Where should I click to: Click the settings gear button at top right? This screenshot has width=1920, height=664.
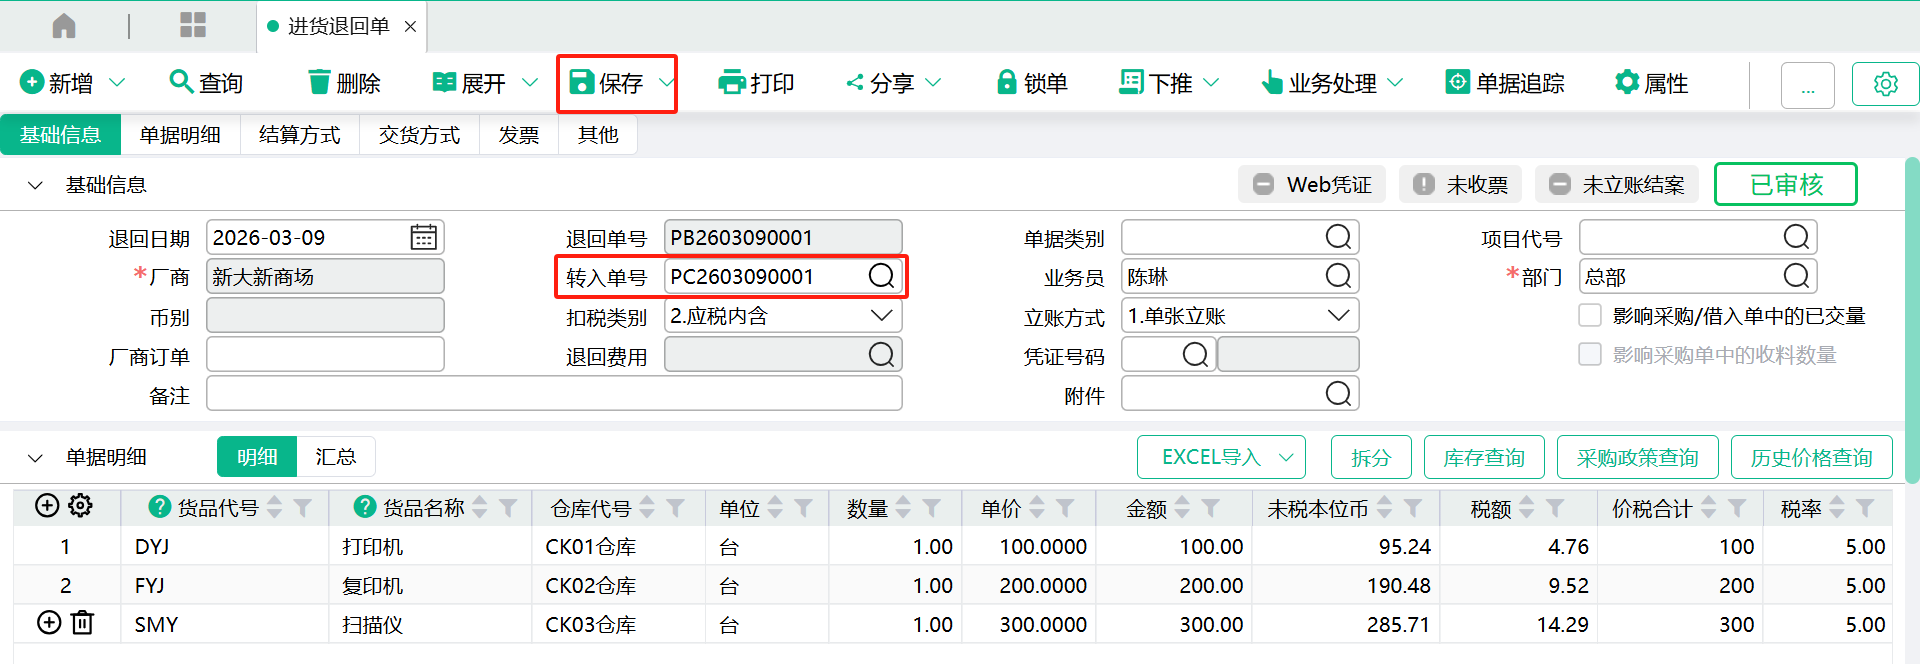[x=1885, y=84]
